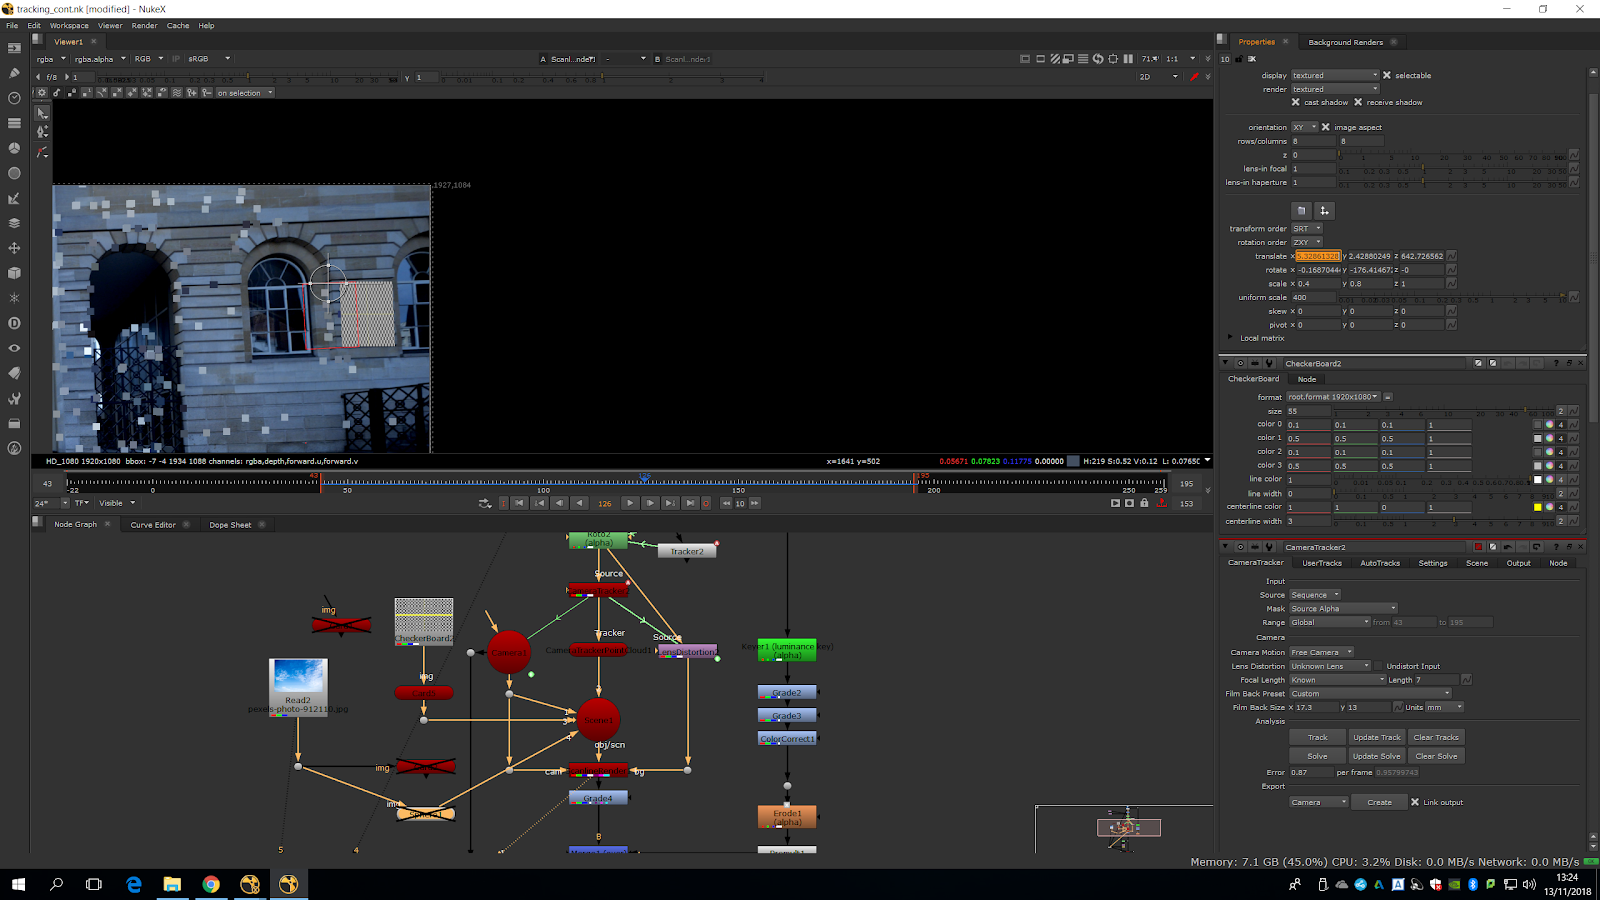Image resolution: width=1600 pixels, height=900 pixels.
Task: Click the yellow centerline color swatch
Action: [1538, 507]
